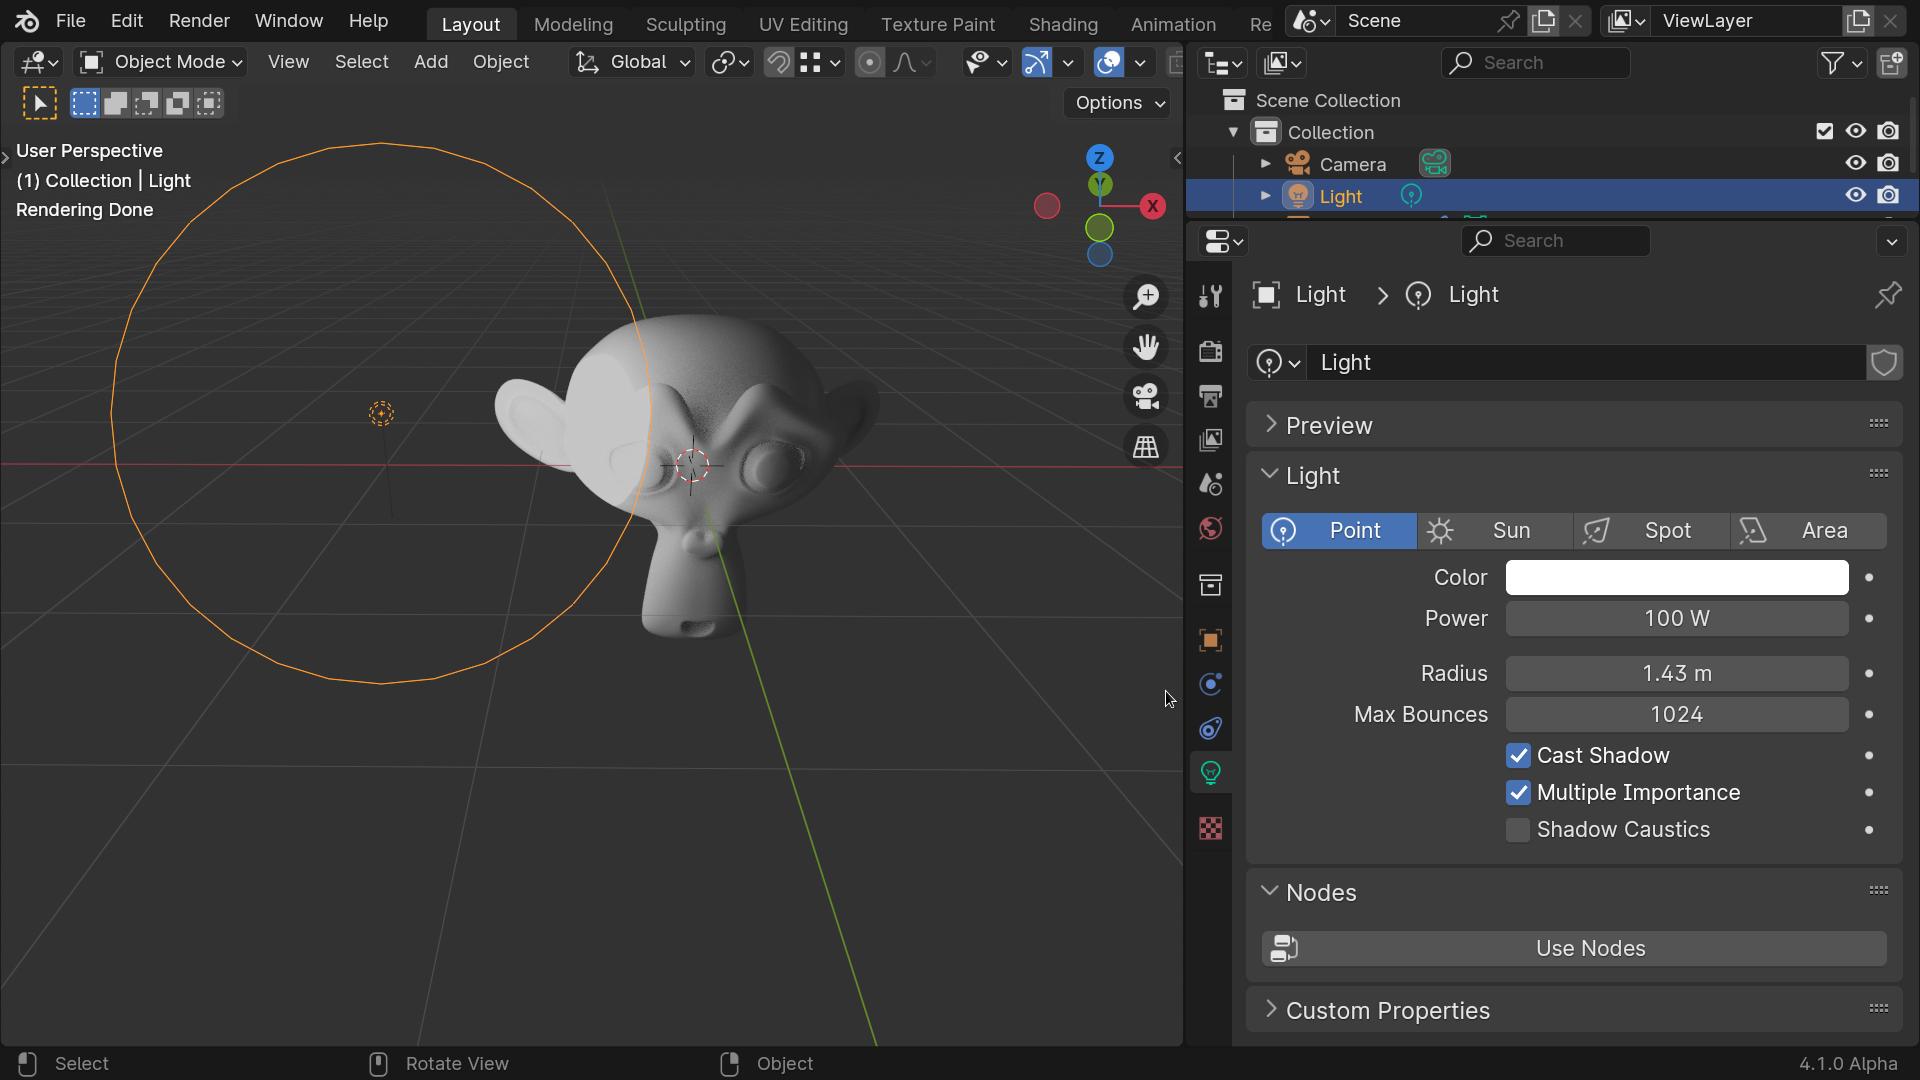Add new collection in outliner
The height and width of the screenshot is (1080, 1920).
[x=1891, y=63]
